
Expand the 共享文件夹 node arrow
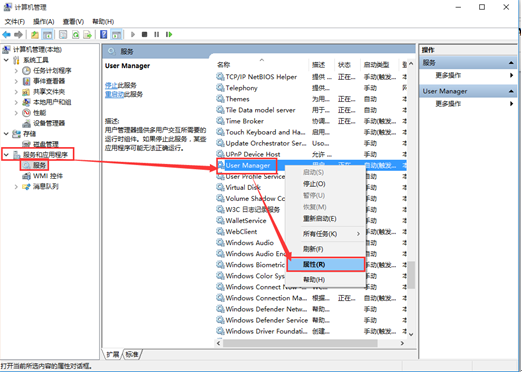pyautogui.click(x=16, y=92)
